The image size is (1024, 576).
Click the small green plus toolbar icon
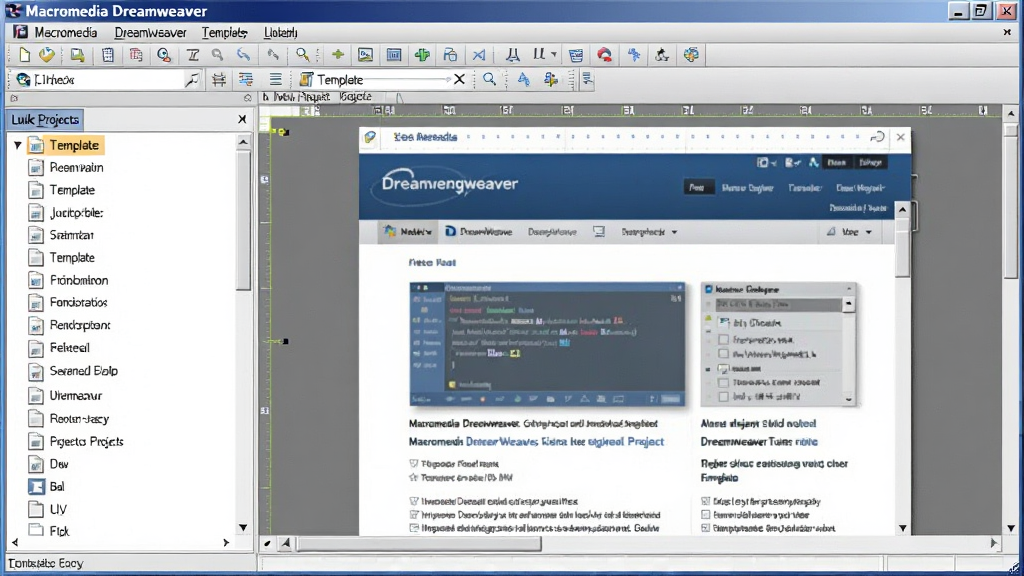[x=338, y=55]
